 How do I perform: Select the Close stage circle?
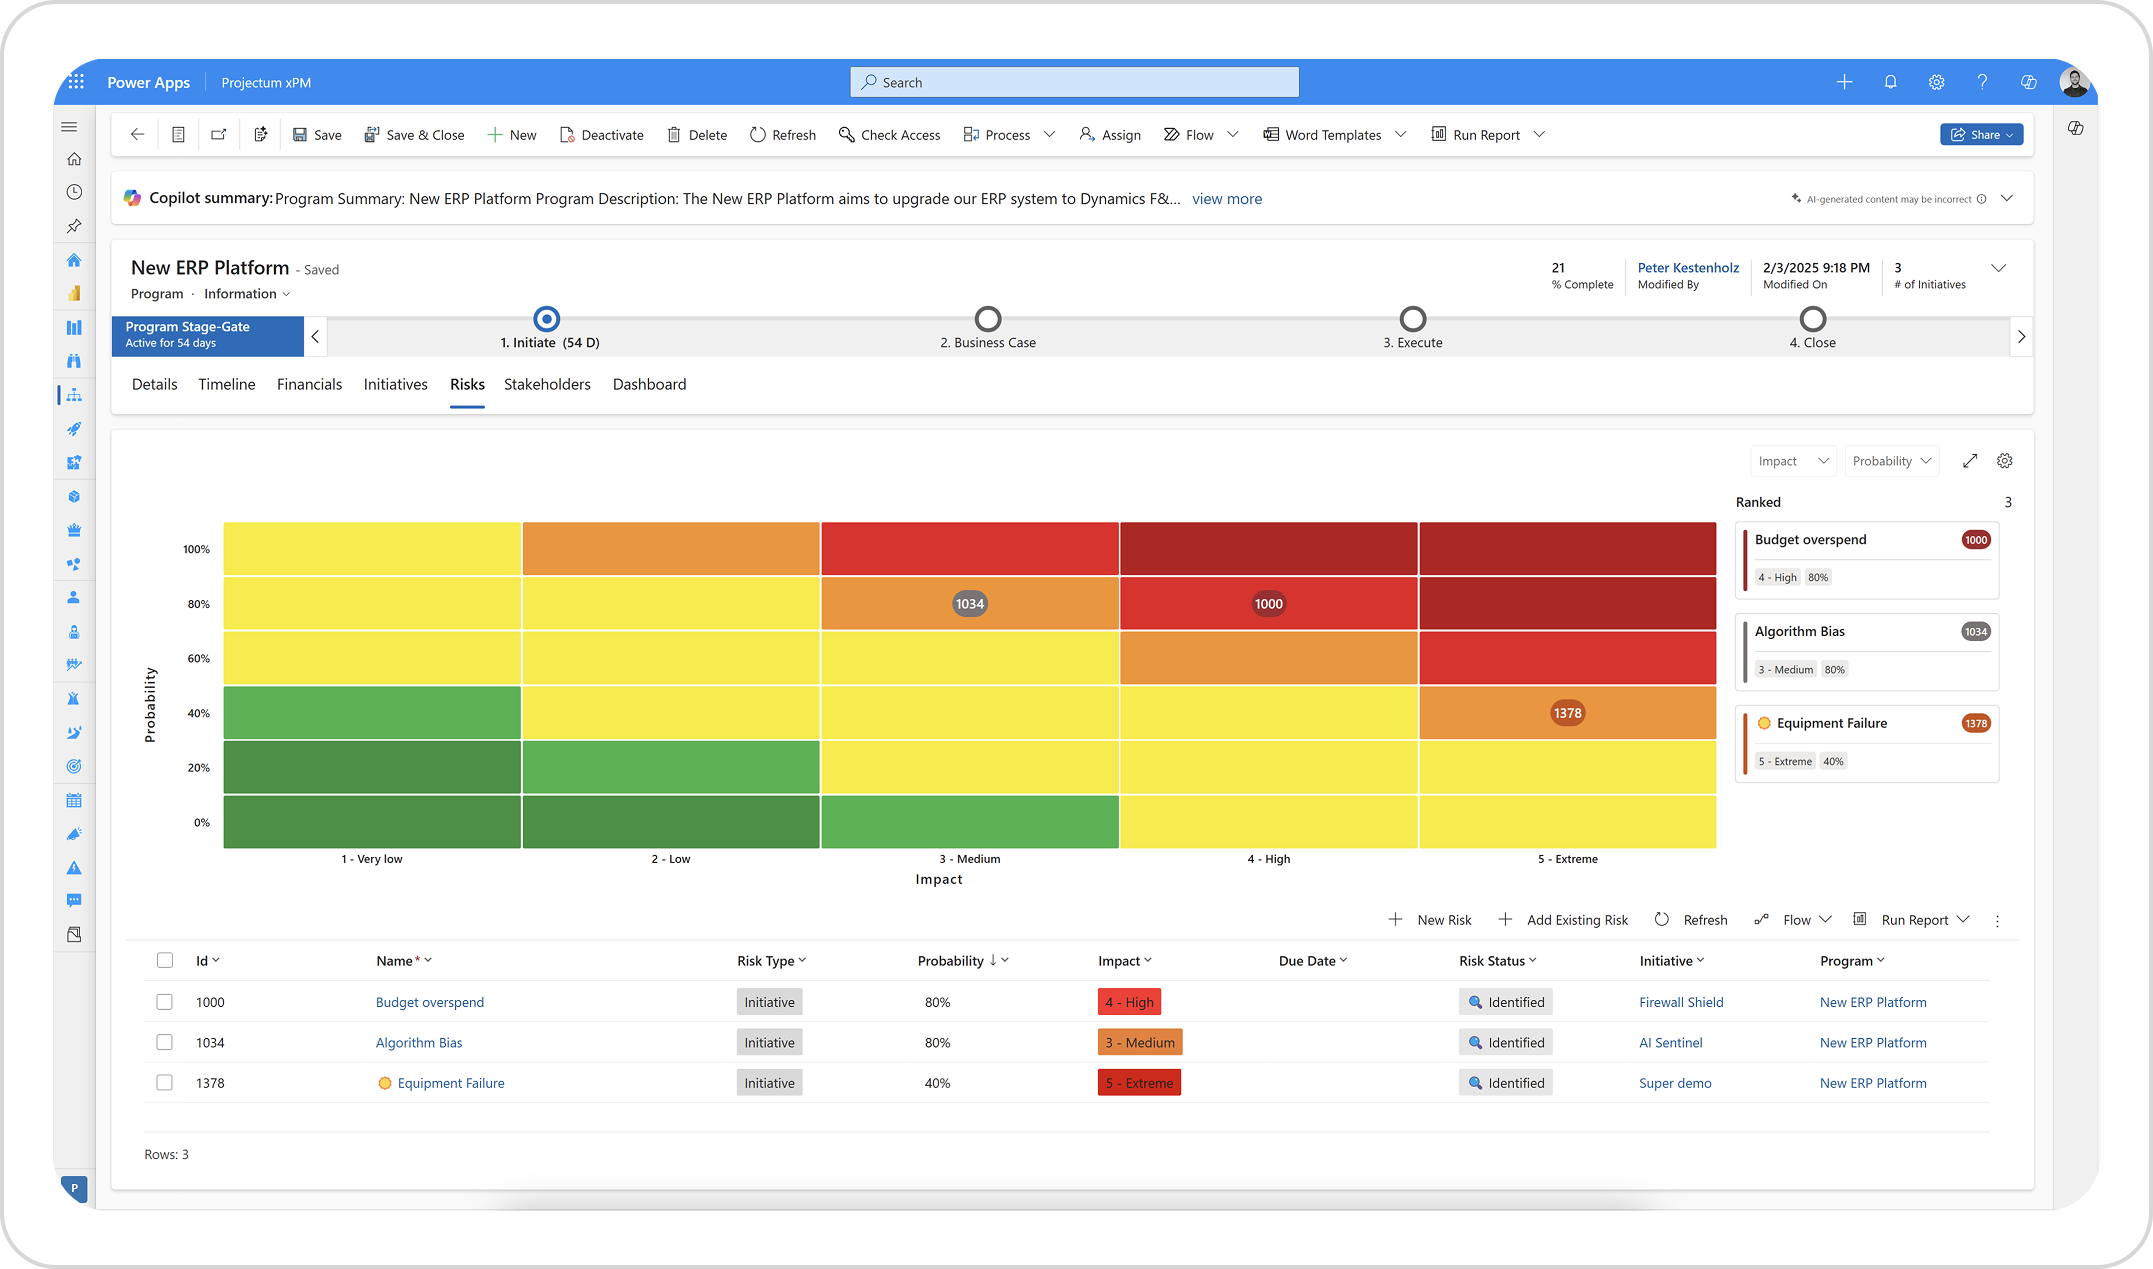(1813, 319)
